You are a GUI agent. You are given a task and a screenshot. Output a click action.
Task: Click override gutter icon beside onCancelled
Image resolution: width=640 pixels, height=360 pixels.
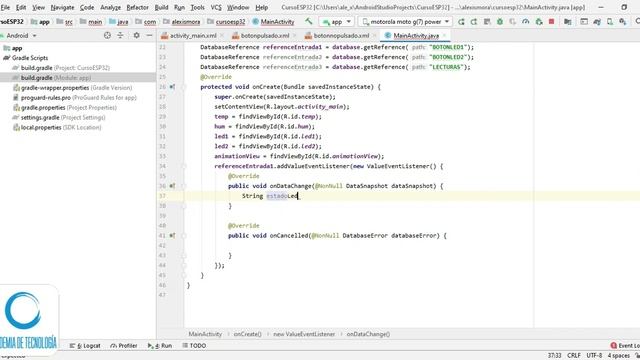[x=172, y=236]
